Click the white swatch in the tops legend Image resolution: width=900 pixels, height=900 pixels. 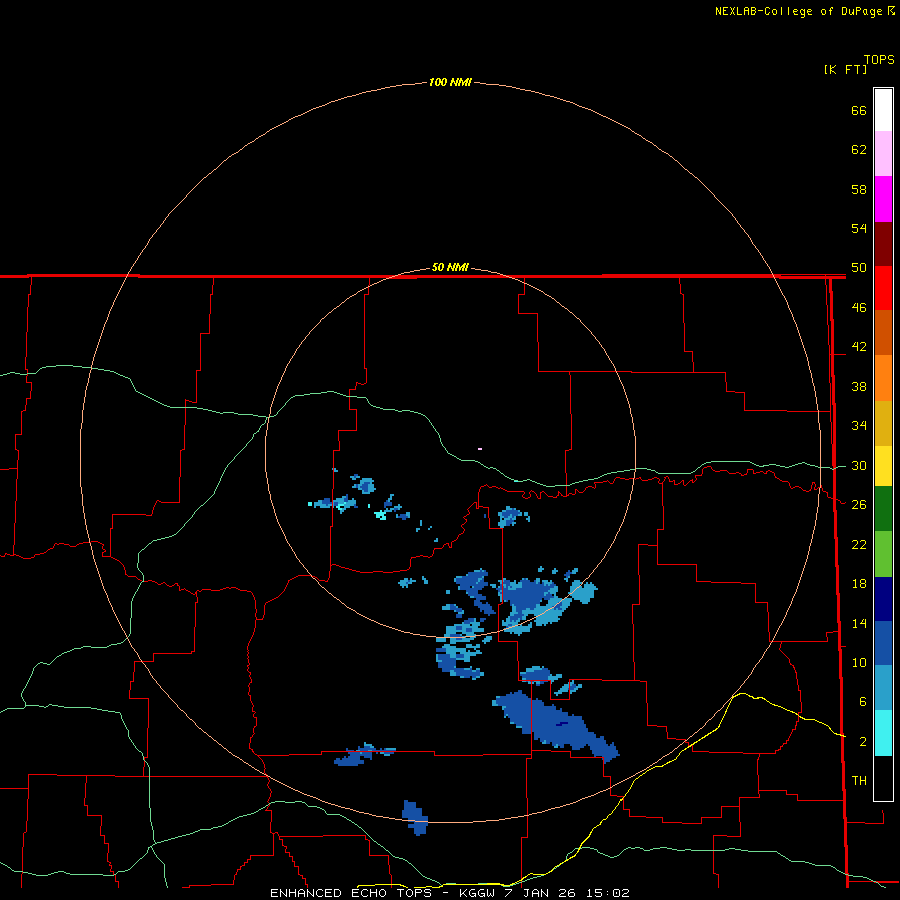click(883, 110)
